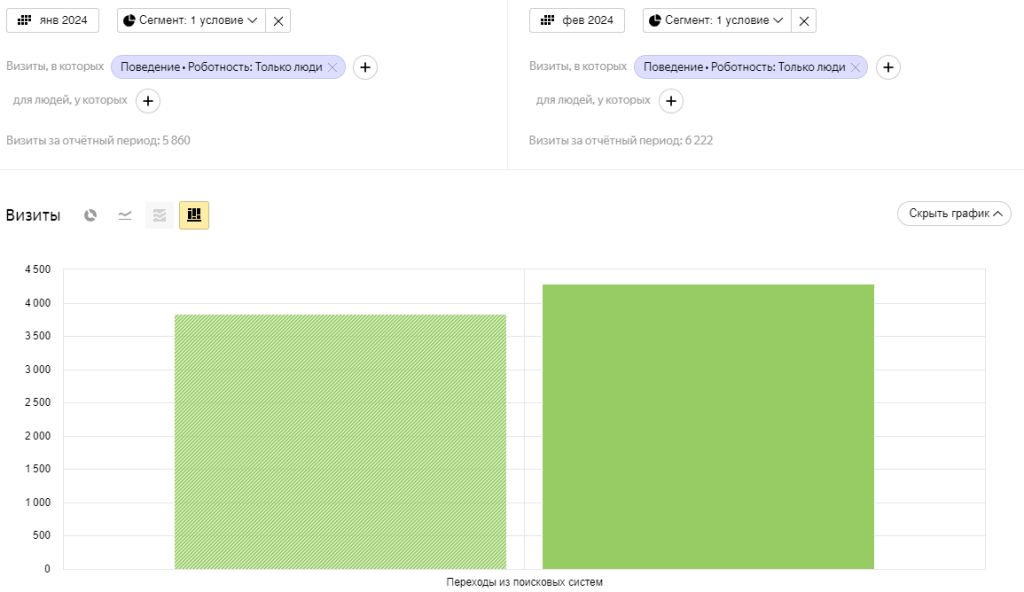Clear the February segment with X button

pos(803,20)
